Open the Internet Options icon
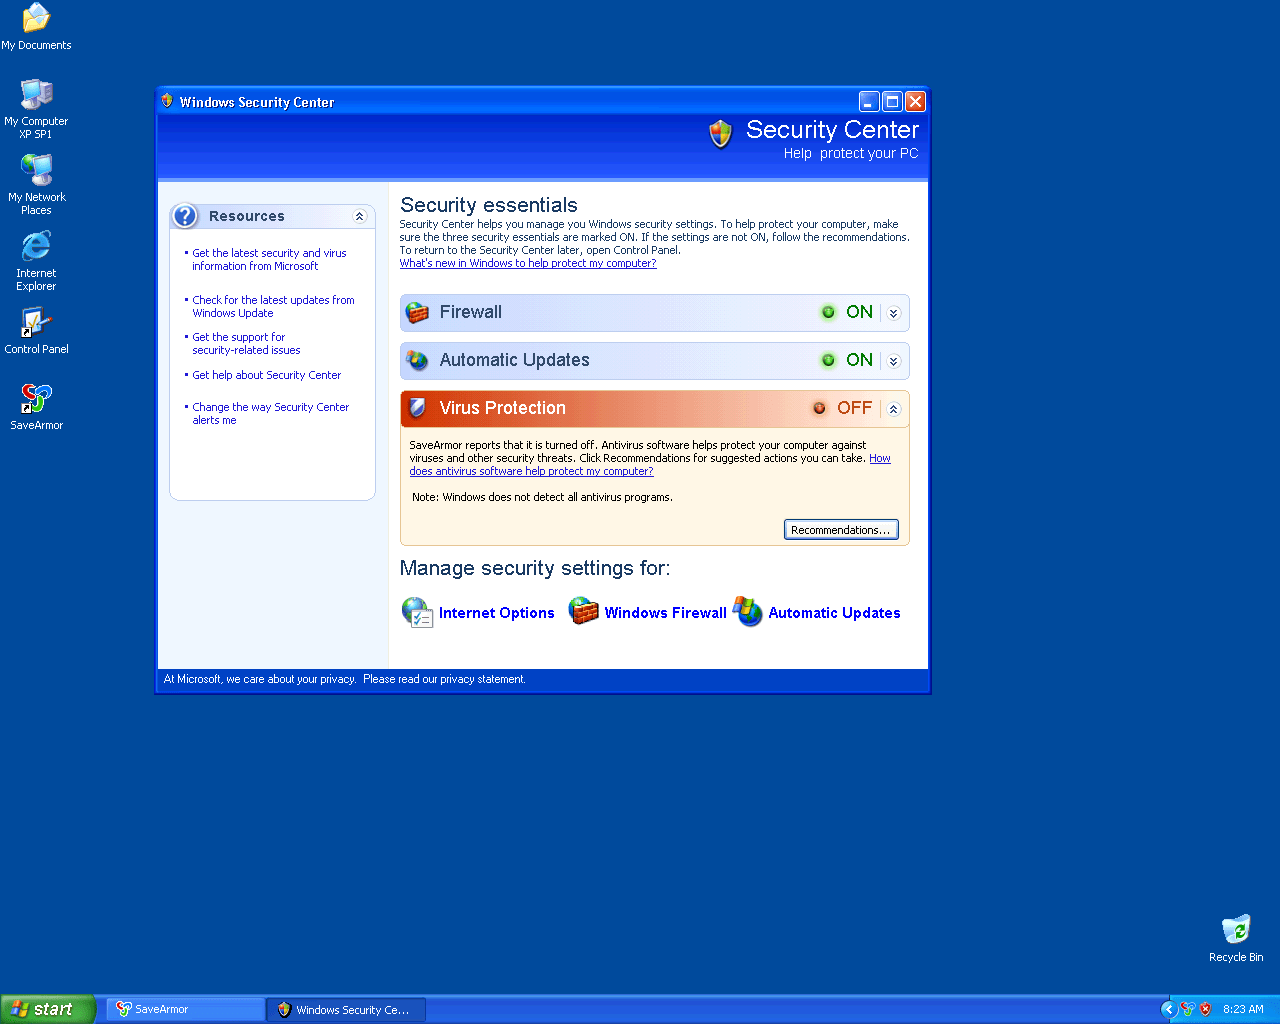The width and height of the screenshot is (1280, 1024). click(x=417, y=611)
